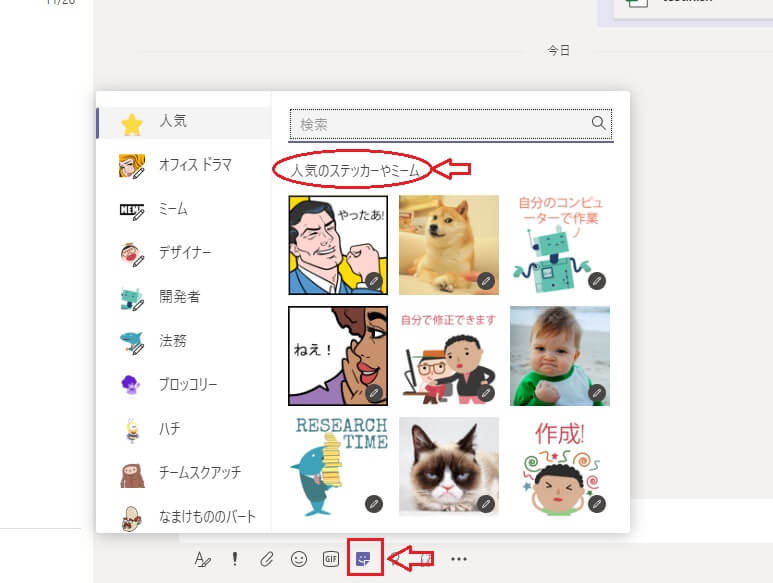Viewport: 773px width, 583px height.
Task: Click the magnifier icon in sticker search
Action: [x=599, y=124]
